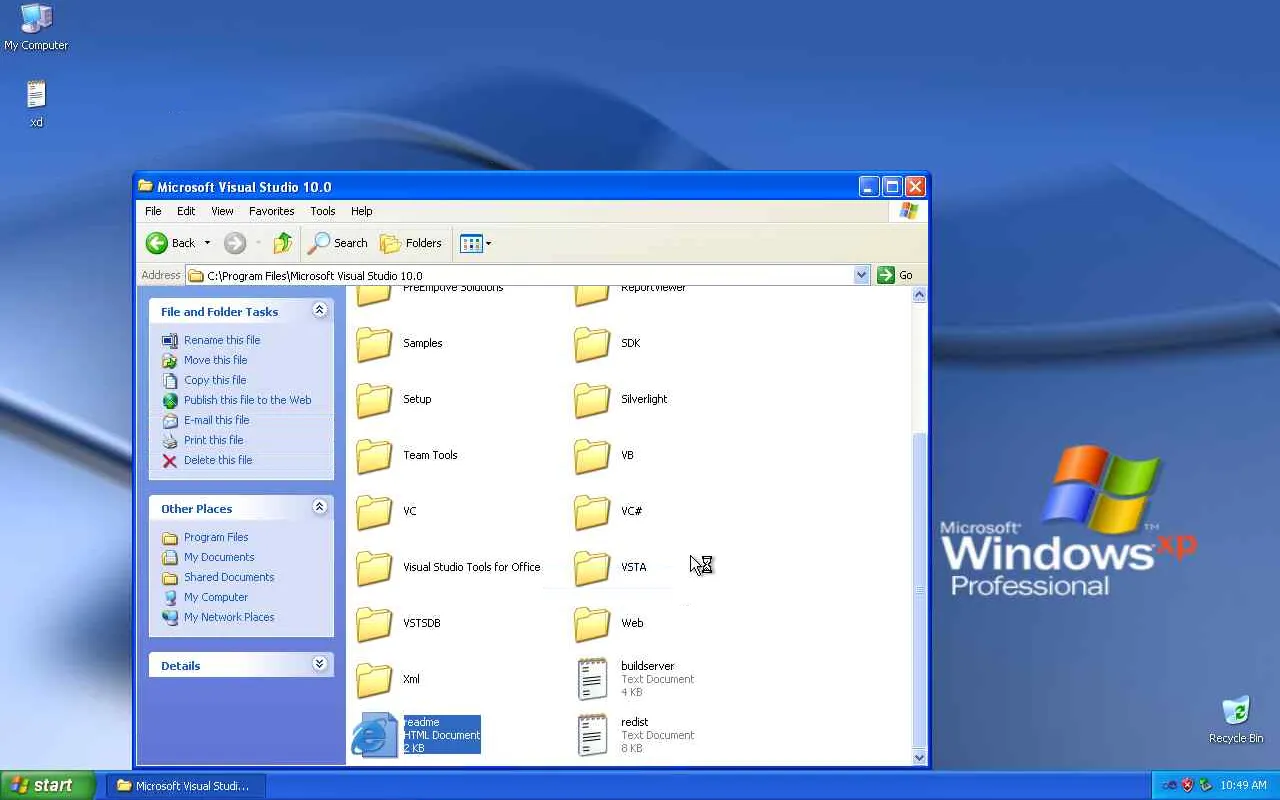This screenshot has height=800, width=1280.
Task: Select the redist text document icon
Action: [592, 735]
